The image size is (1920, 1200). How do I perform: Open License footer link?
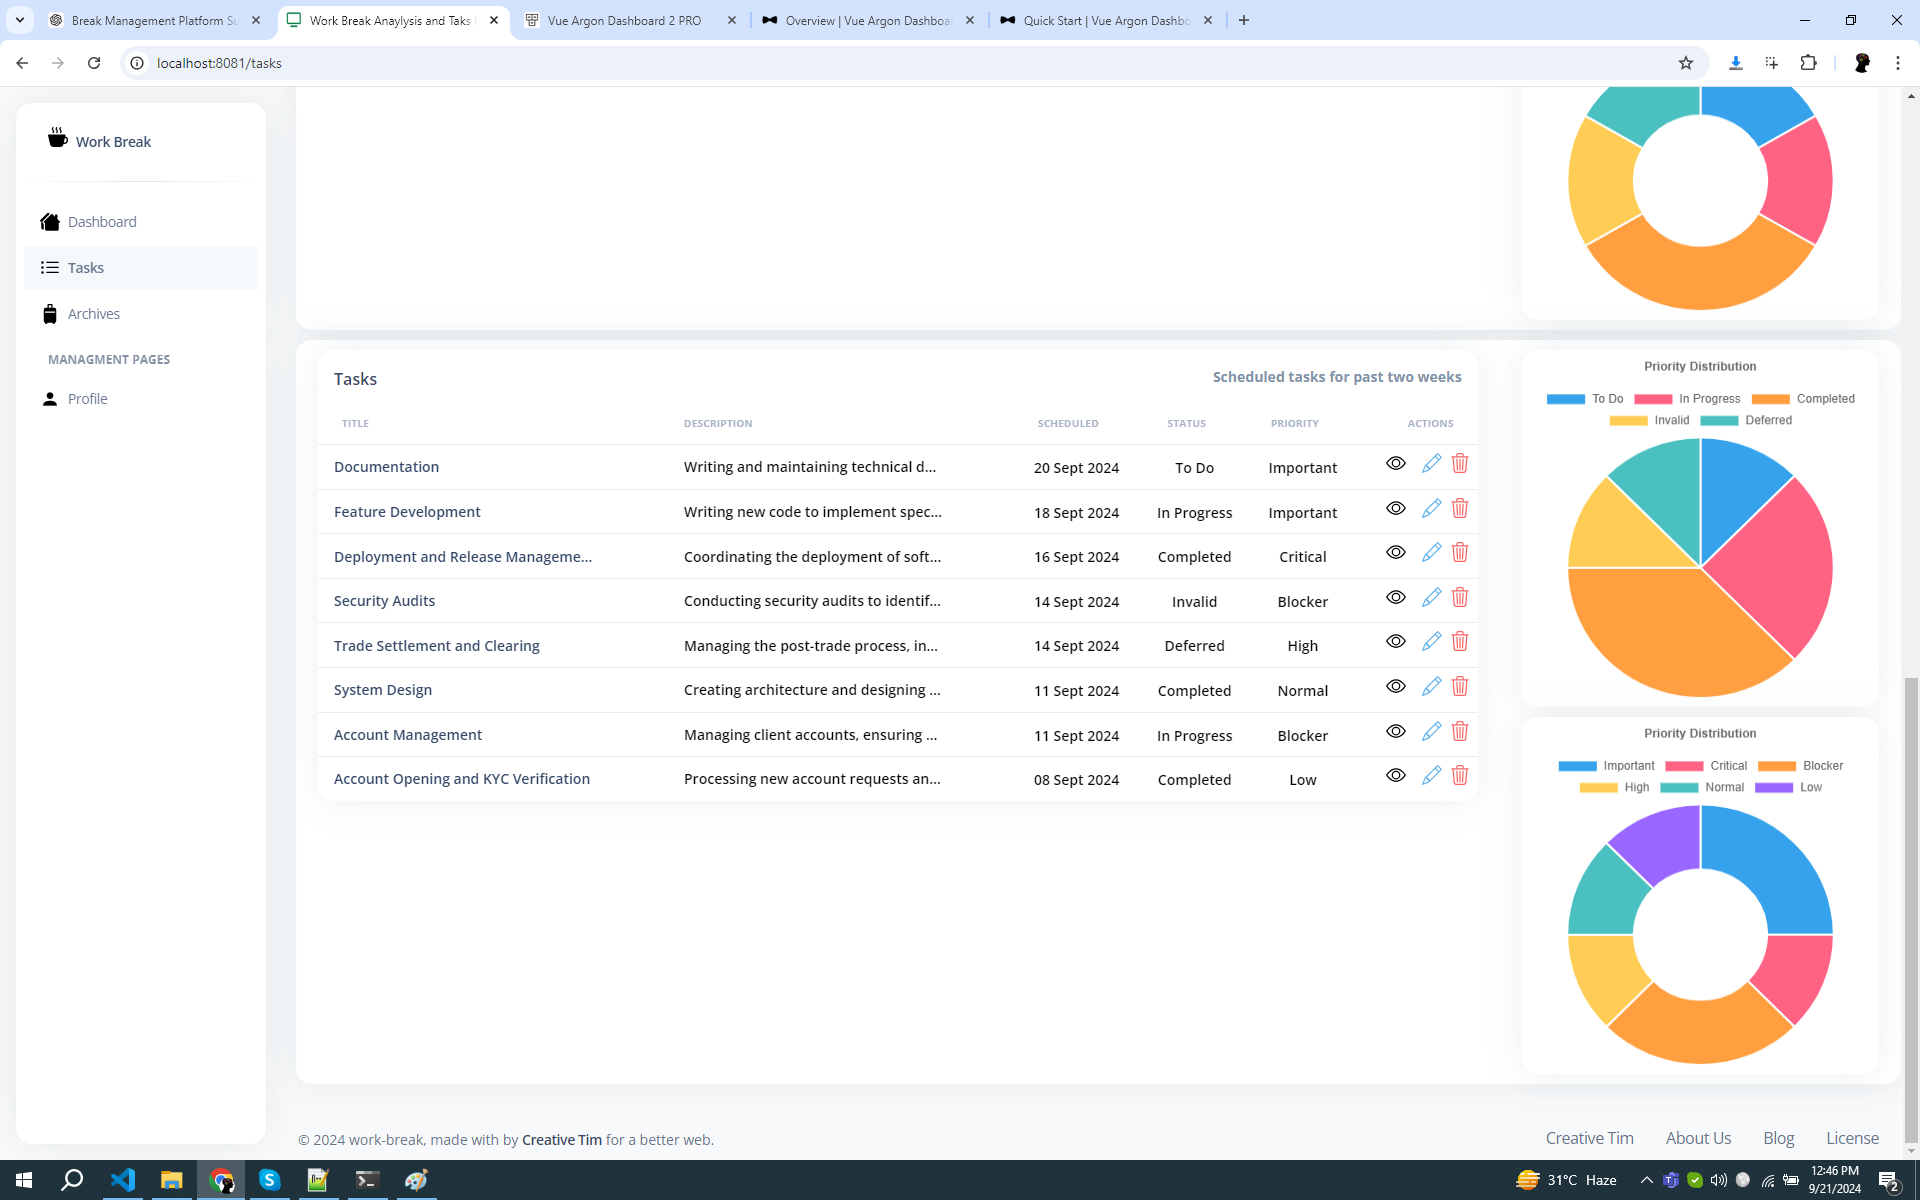point(1852,1138)
